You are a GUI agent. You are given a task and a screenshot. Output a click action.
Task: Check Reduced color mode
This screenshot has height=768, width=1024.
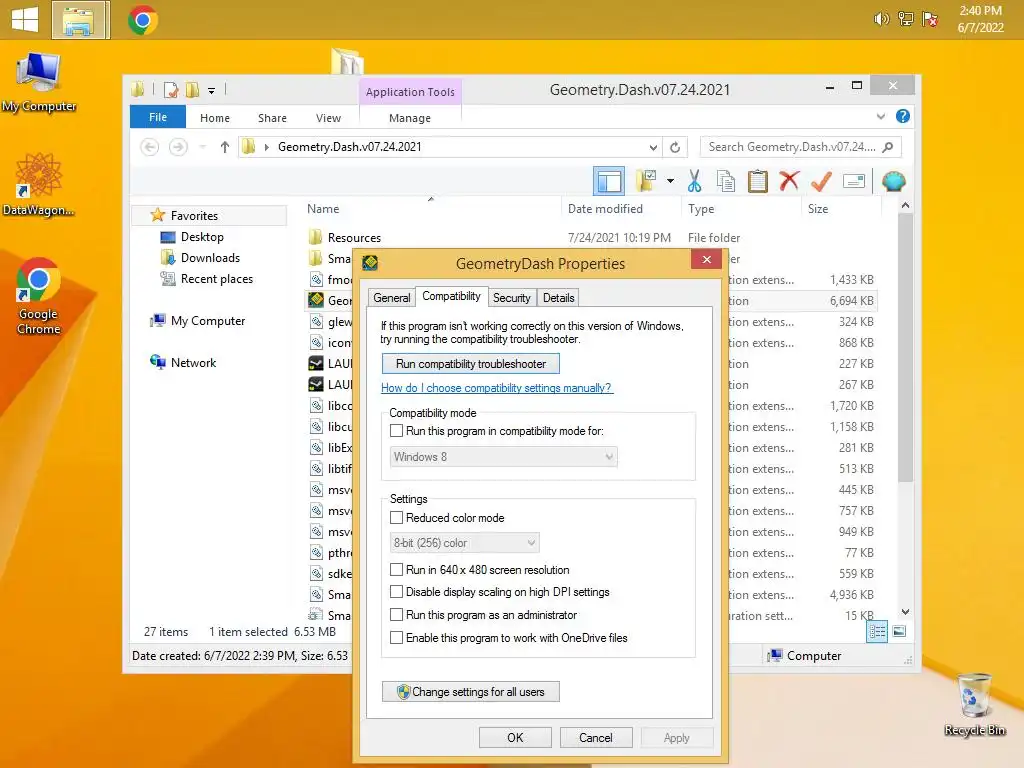click(396, 518)
